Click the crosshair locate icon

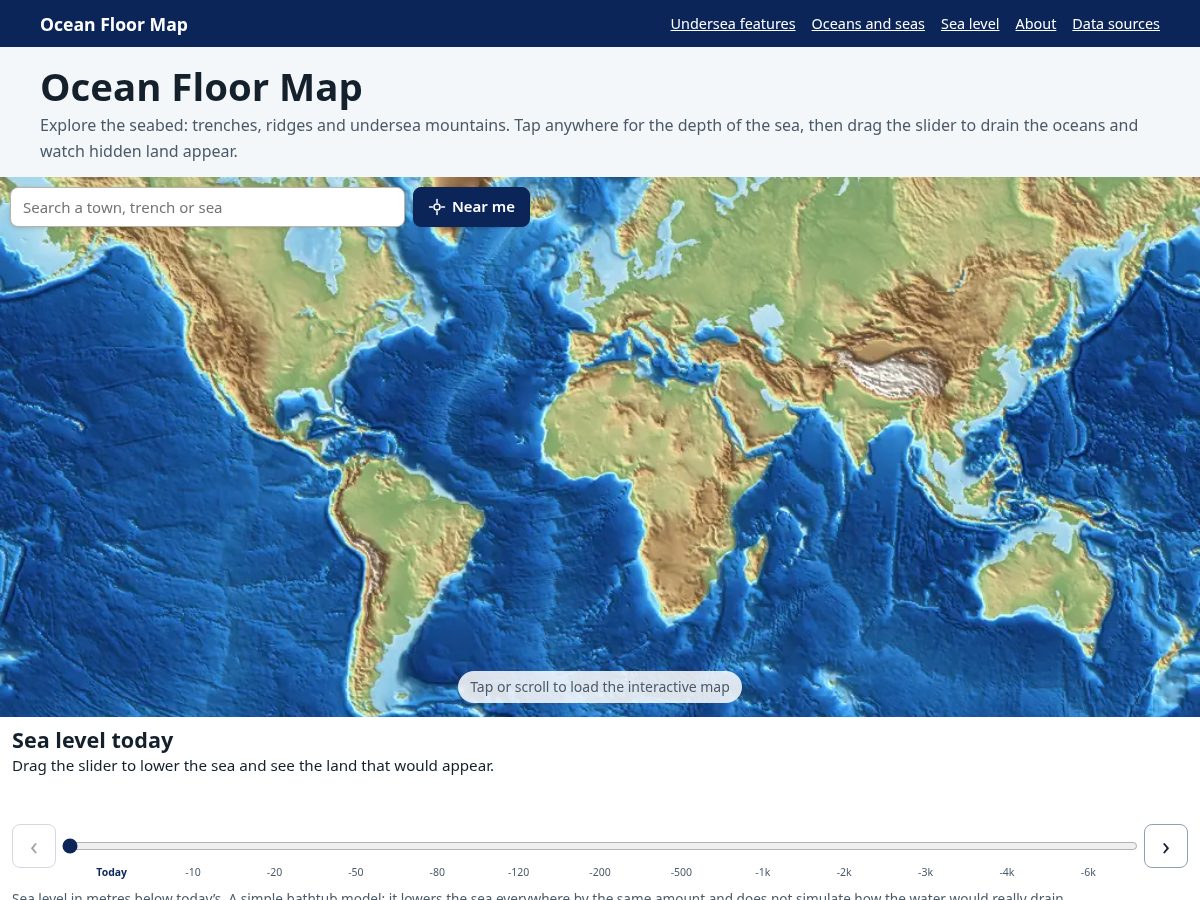pyautogui.click(x=436, y=207)
